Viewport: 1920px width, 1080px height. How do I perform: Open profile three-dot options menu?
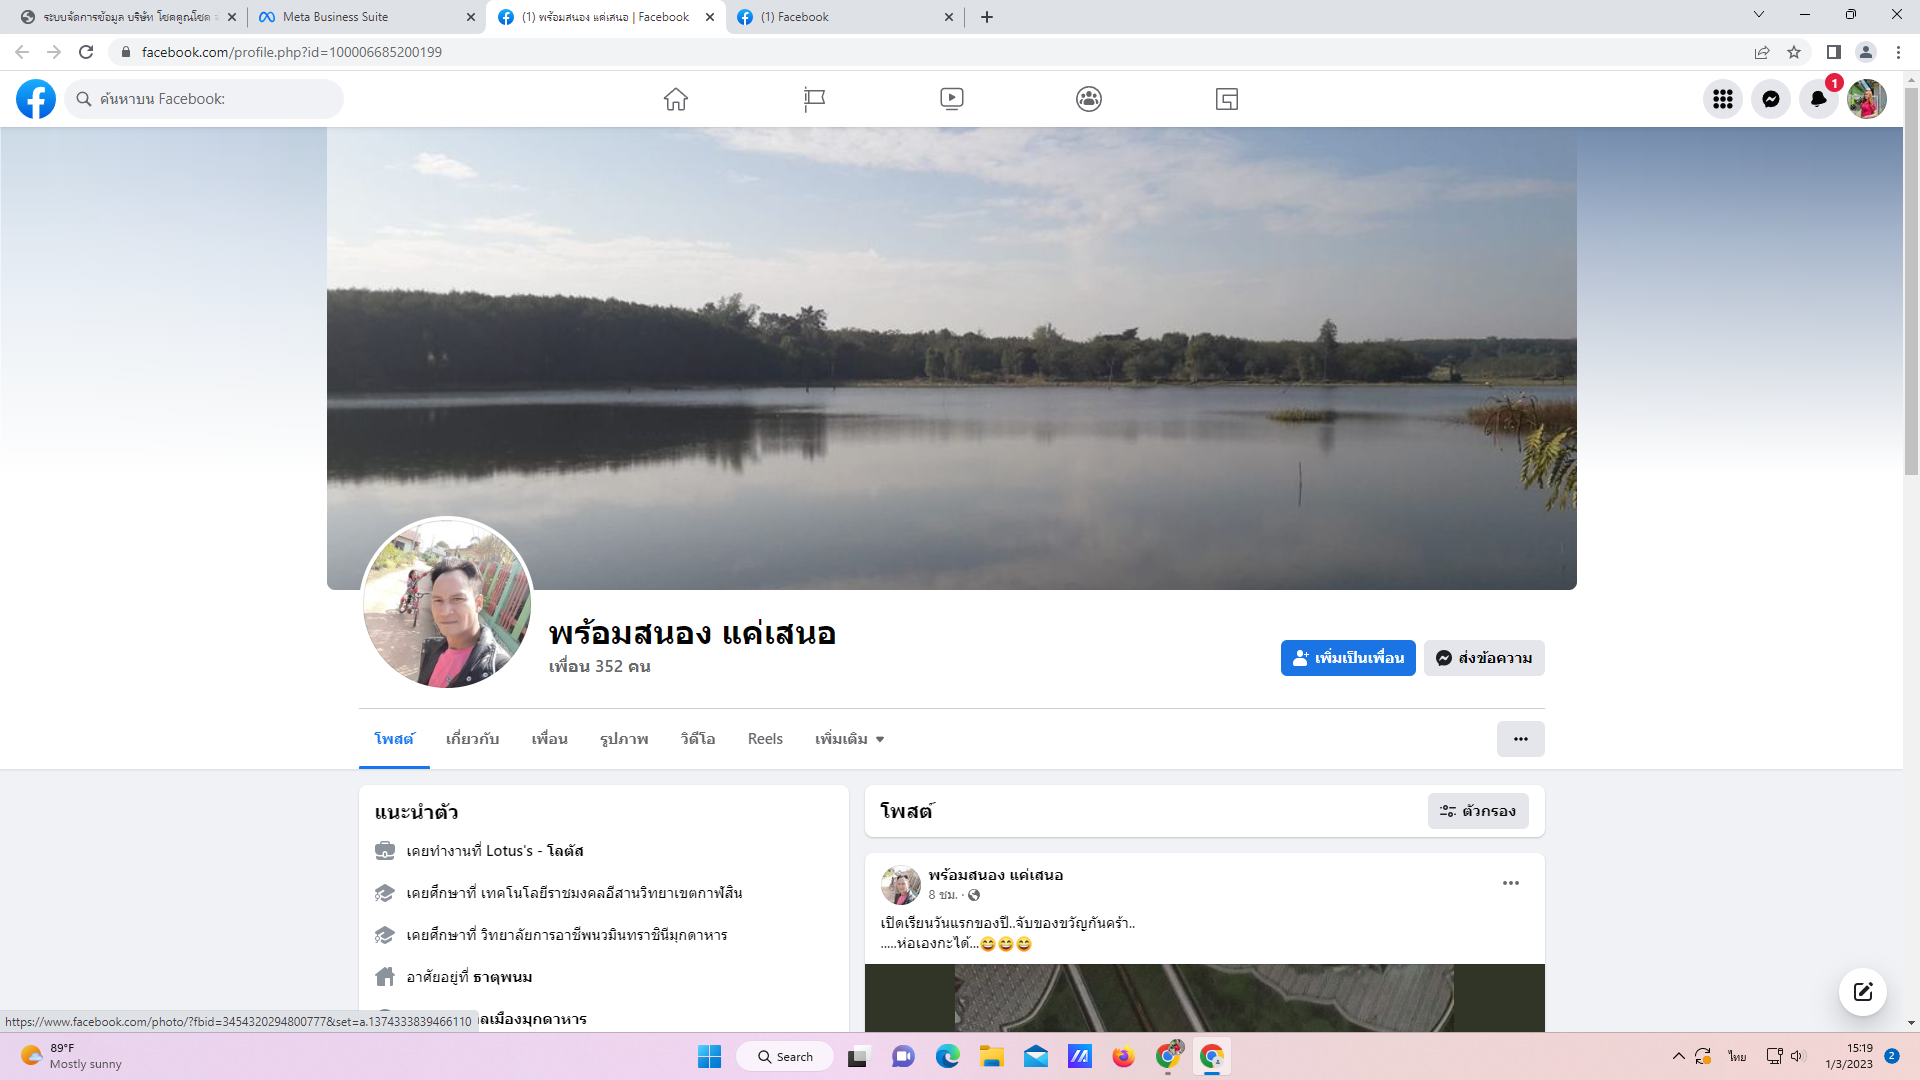1520,739
